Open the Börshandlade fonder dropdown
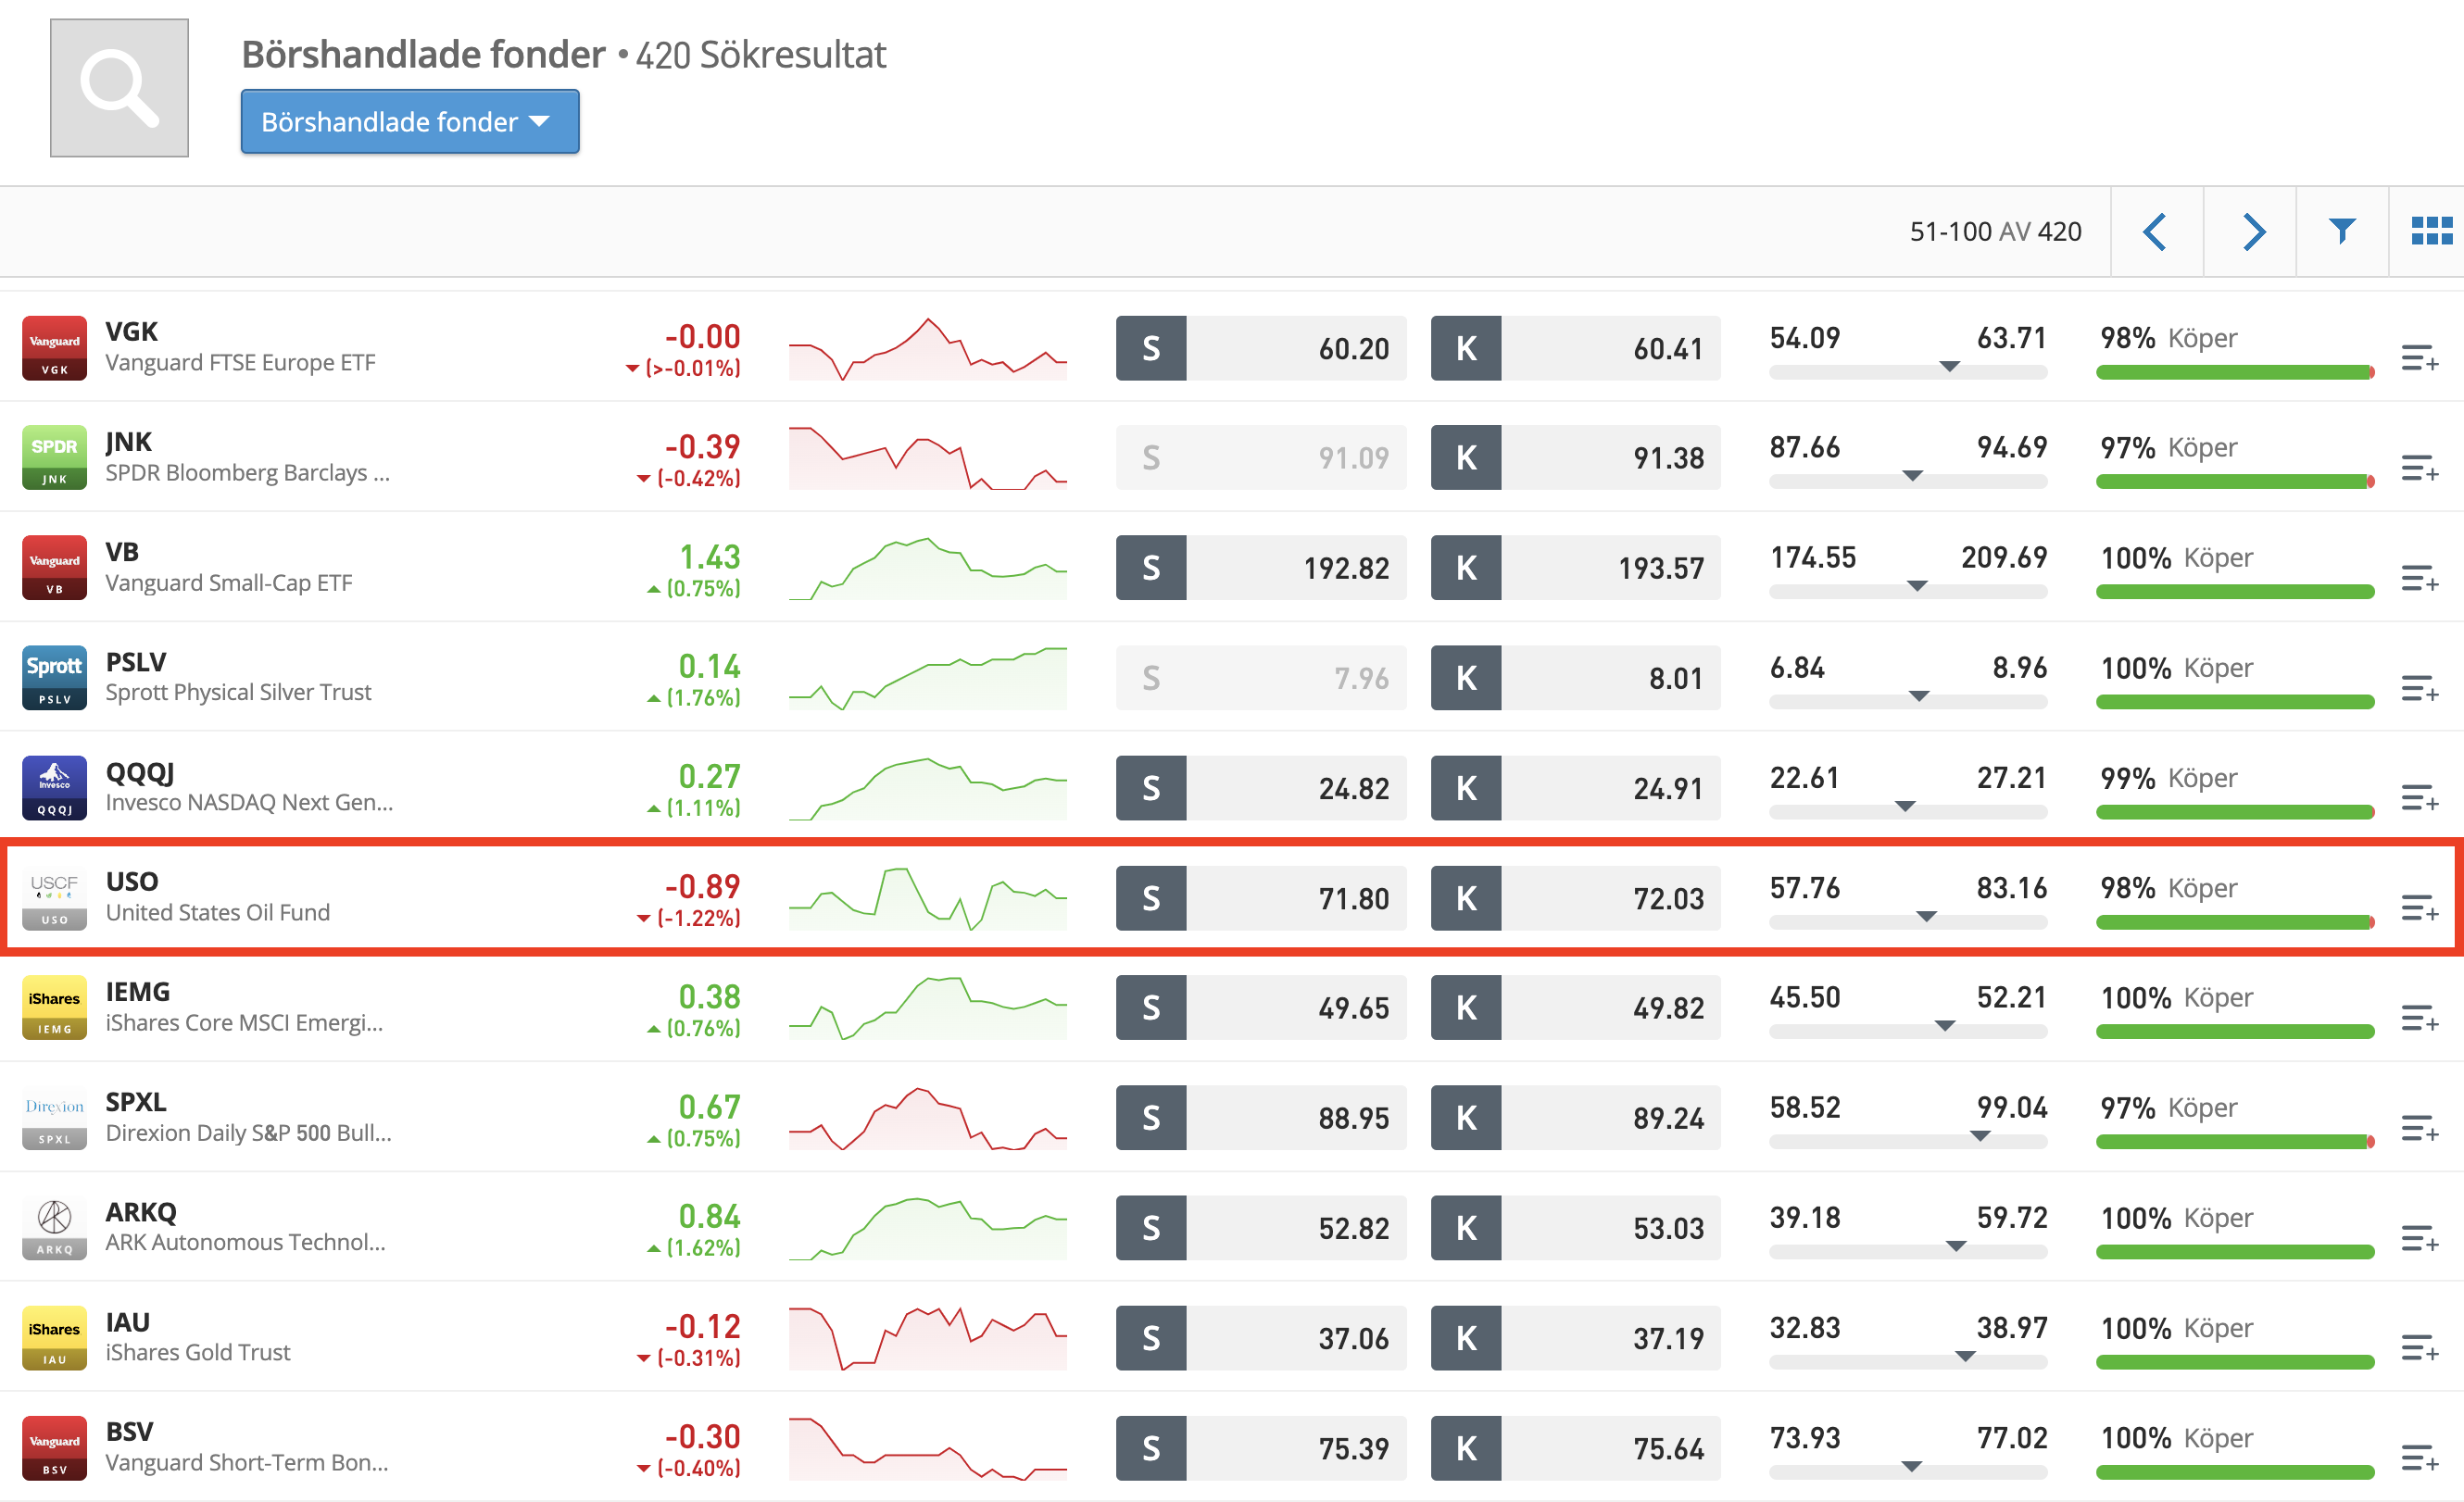The height and width of the screenshot is (1502, 2464). 409,122
